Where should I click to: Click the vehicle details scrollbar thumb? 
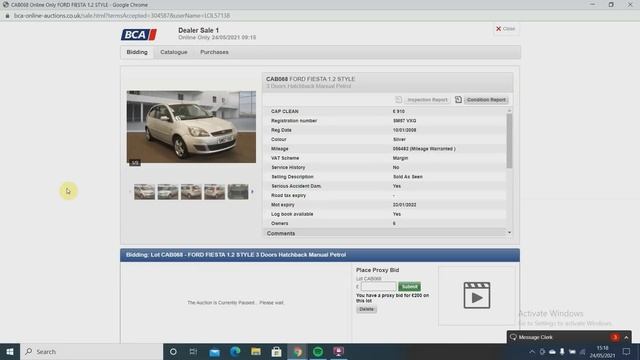(509, 140)
